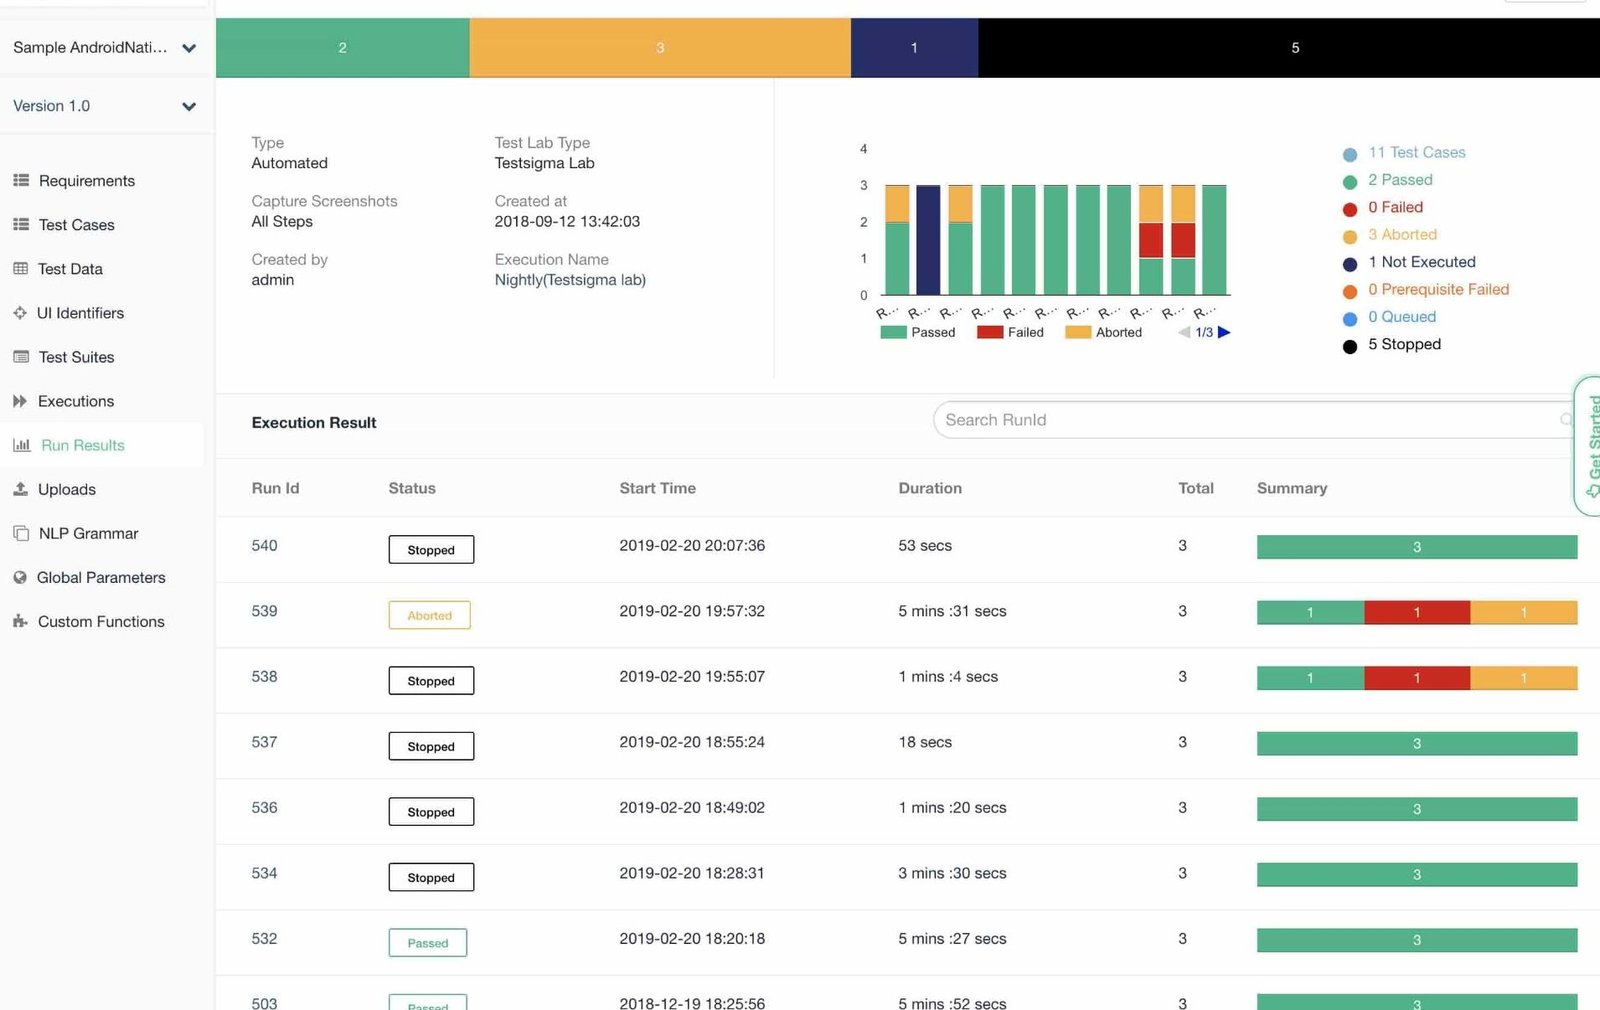Screen dimensions: 1600x1010
Task: Select the Requirements sidebar icon
Action: 22,180
